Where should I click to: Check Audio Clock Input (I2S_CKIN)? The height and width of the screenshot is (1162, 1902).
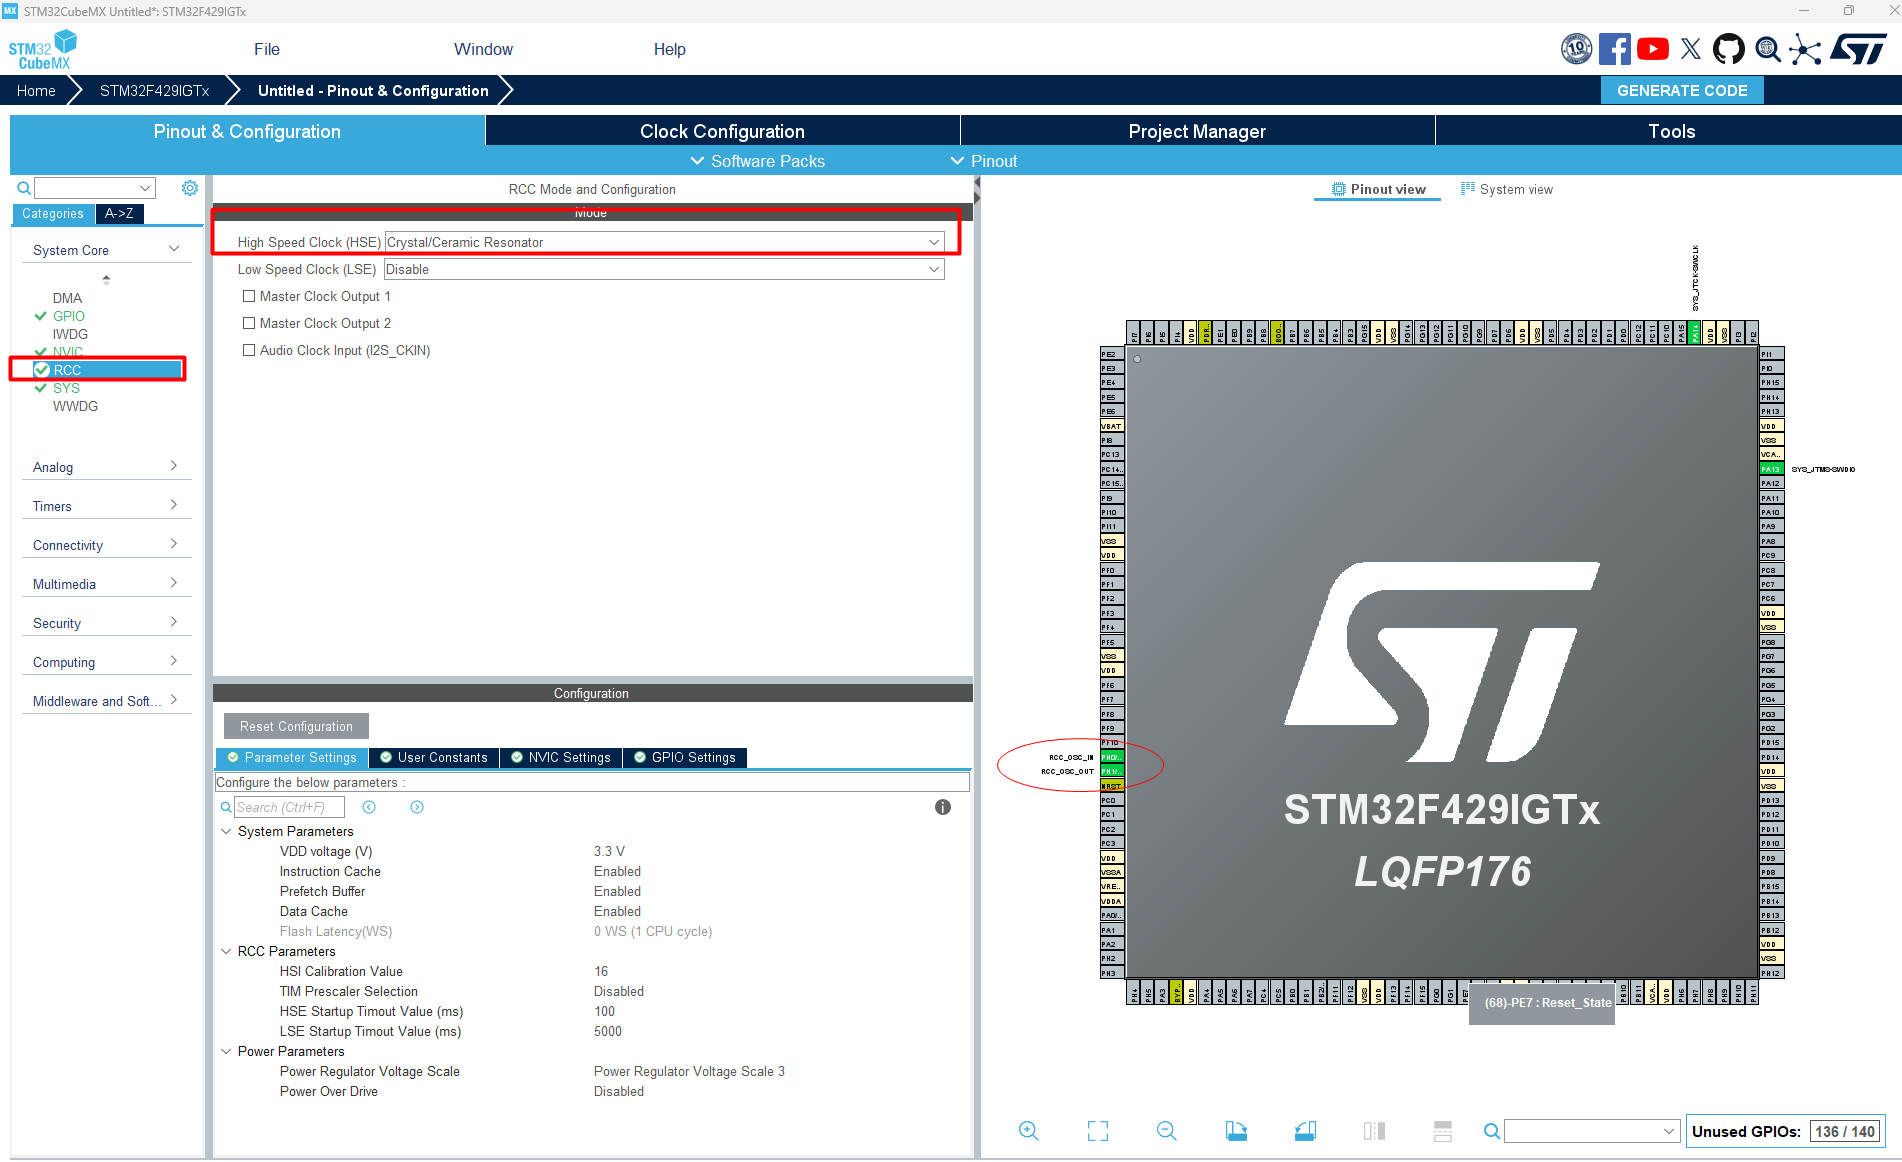click(x=250, y=350)
